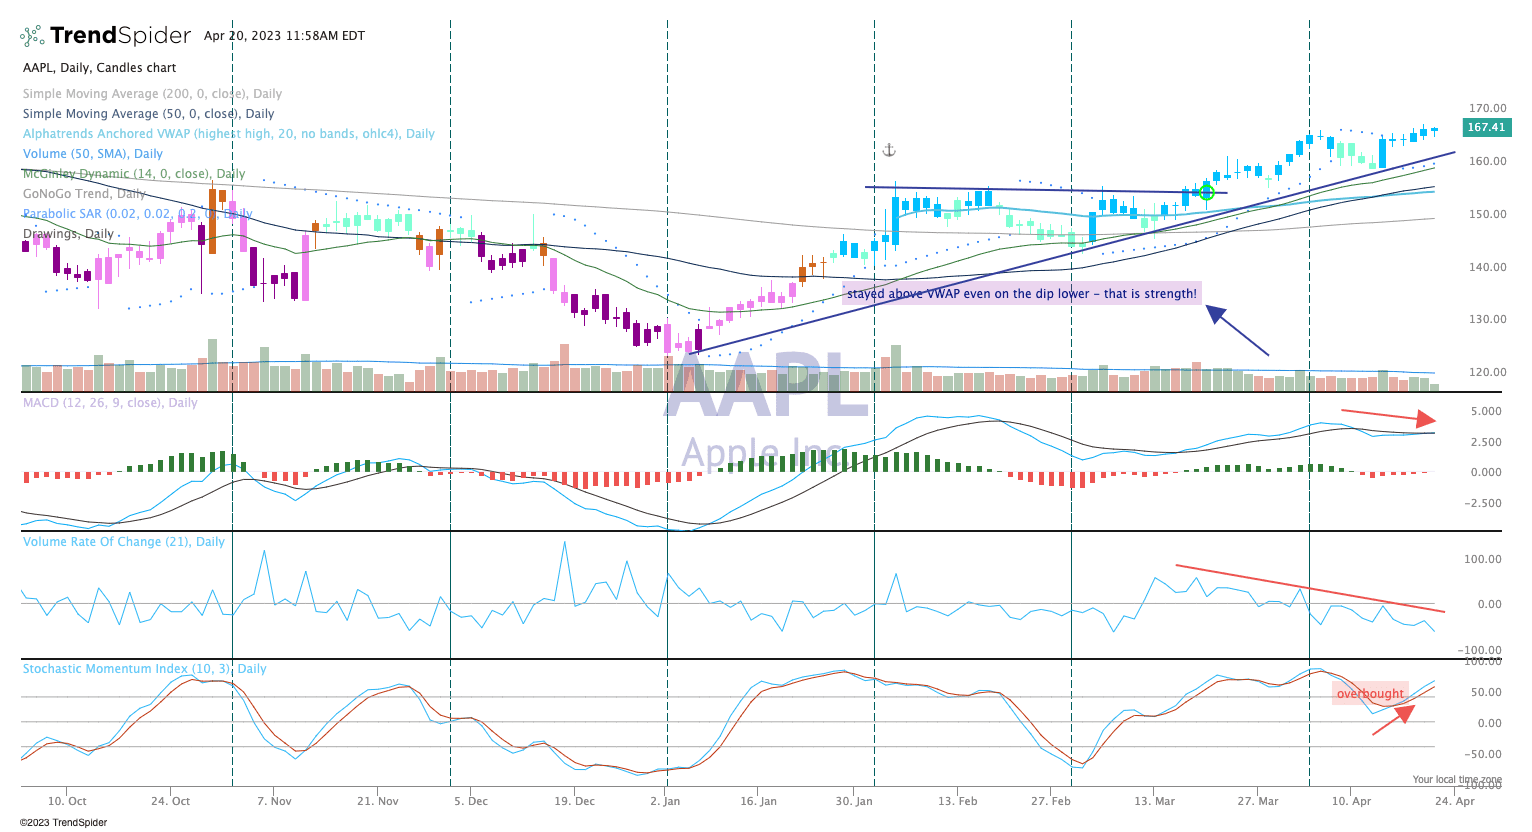Click the 2.500 MACD axis label
Image resolution: width=1532 pixels, height=832 pixels.
click(x=1486, y=442)
